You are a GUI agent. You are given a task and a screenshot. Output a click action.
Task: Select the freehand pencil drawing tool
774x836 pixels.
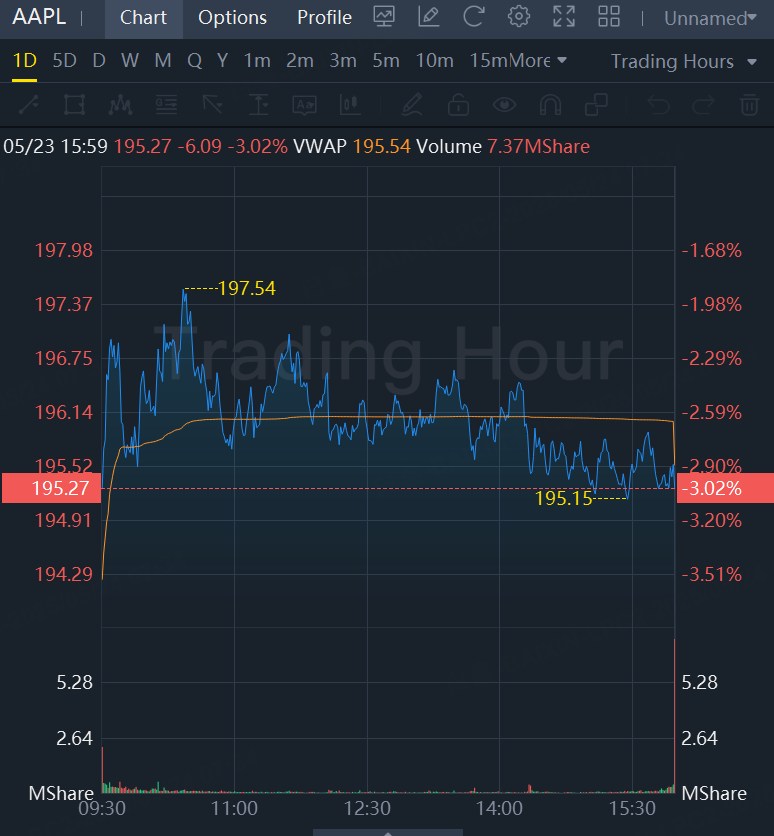[x=412, y=105]
